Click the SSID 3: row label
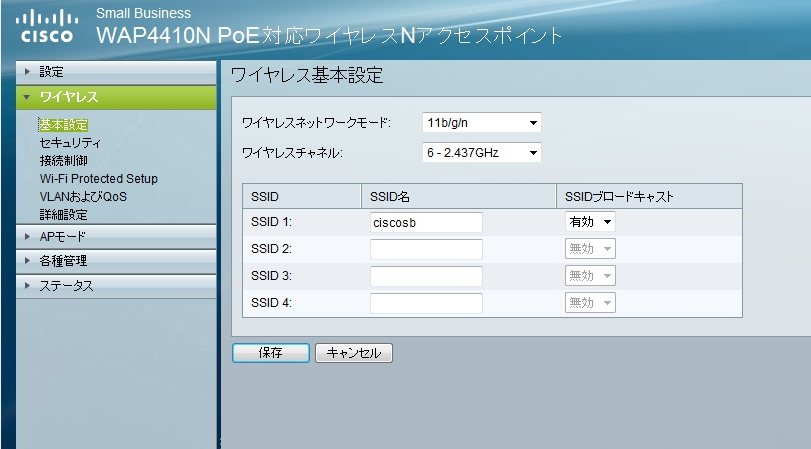 click(x=272, y=276)
